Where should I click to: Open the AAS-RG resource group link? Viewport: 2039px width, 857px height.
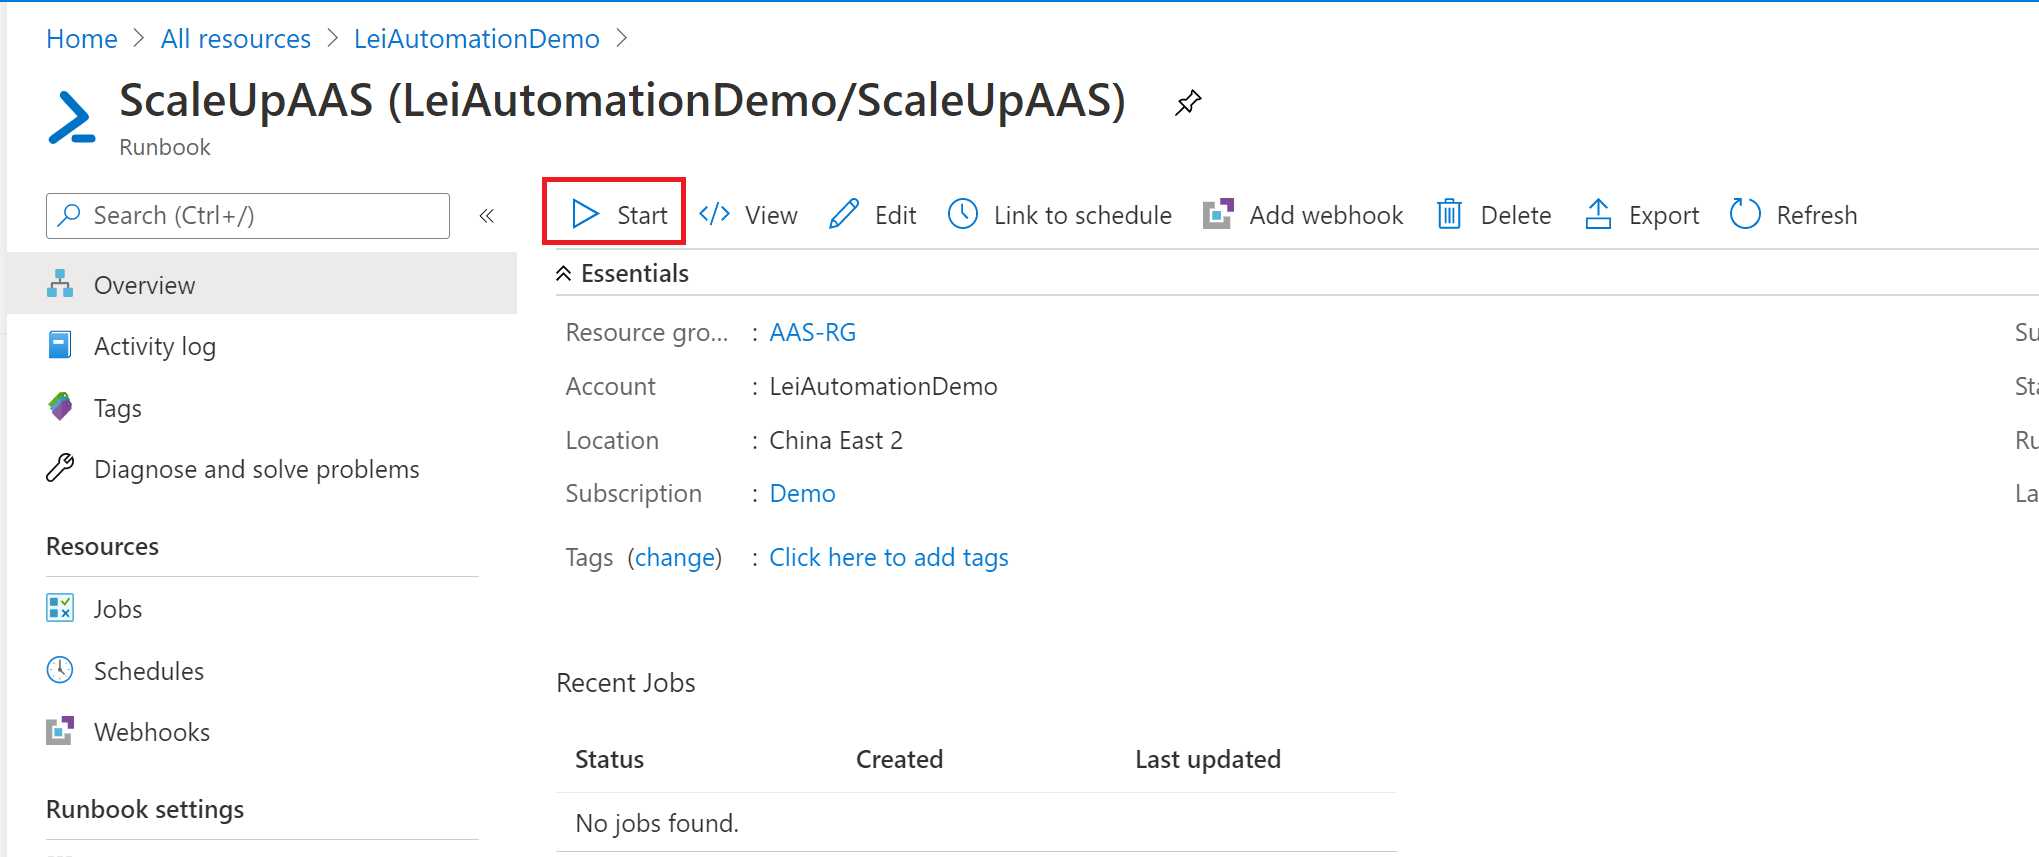(813, 332)
